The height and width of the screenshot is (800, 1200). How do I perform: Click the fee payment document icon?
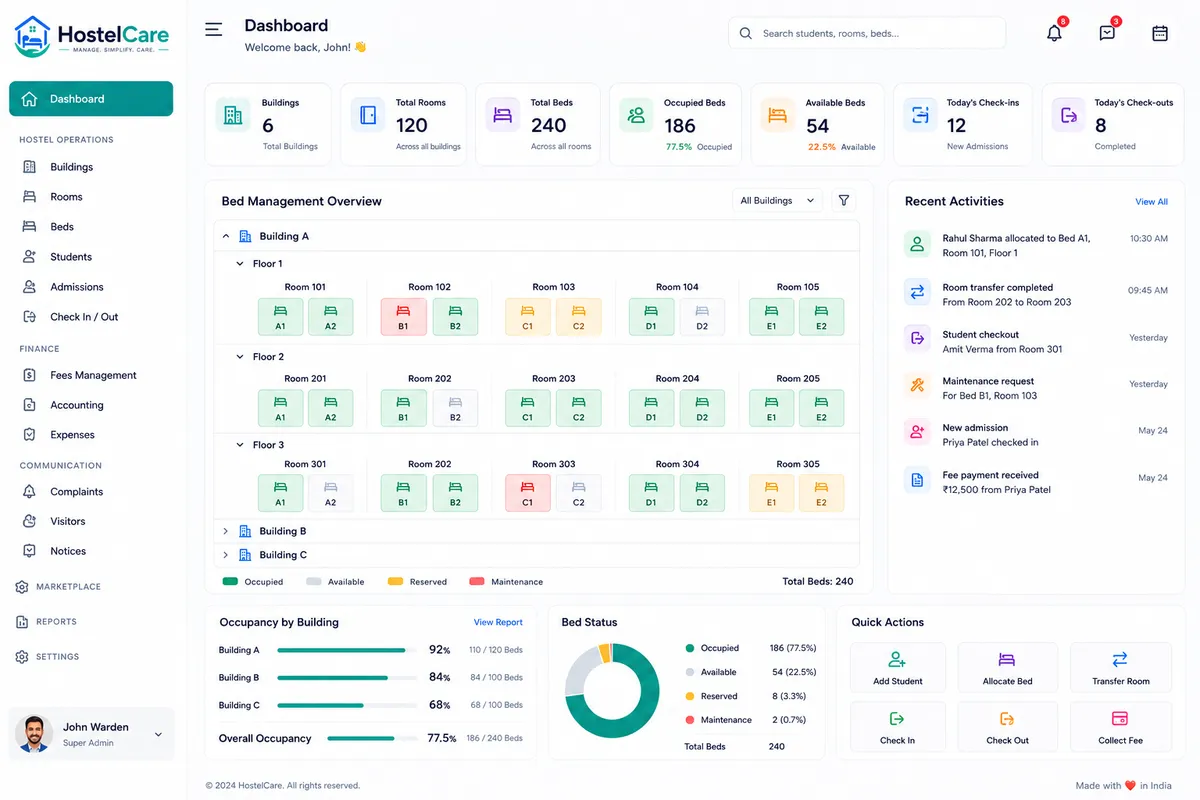(917, 480)
